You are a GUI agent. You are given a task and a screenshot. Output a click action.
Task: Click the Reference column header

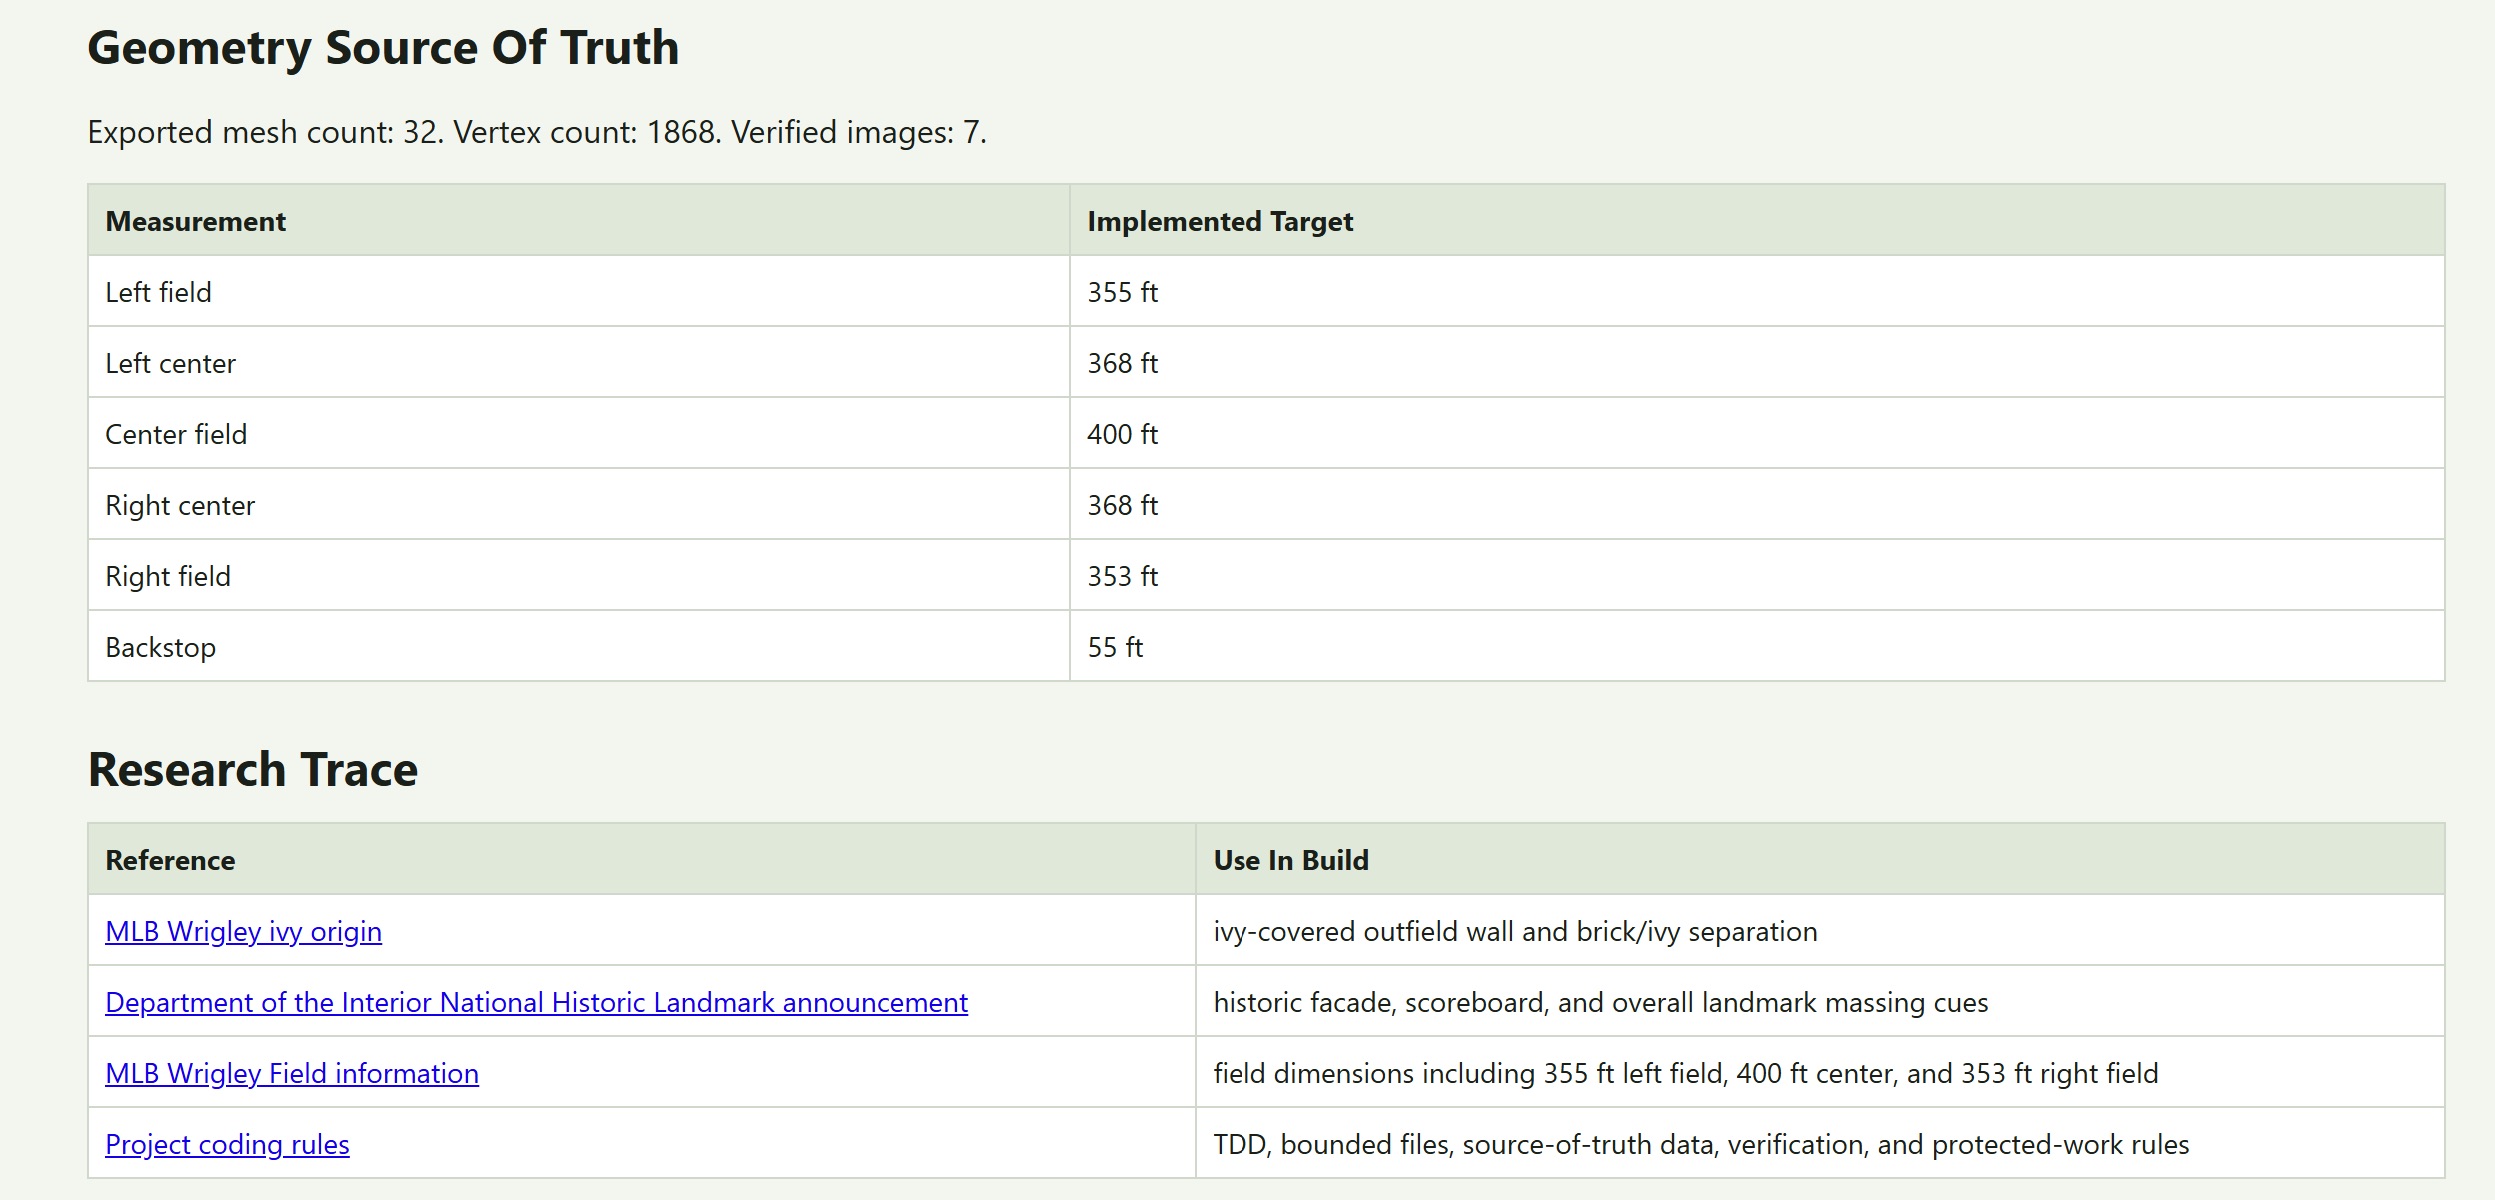(642, 860)
